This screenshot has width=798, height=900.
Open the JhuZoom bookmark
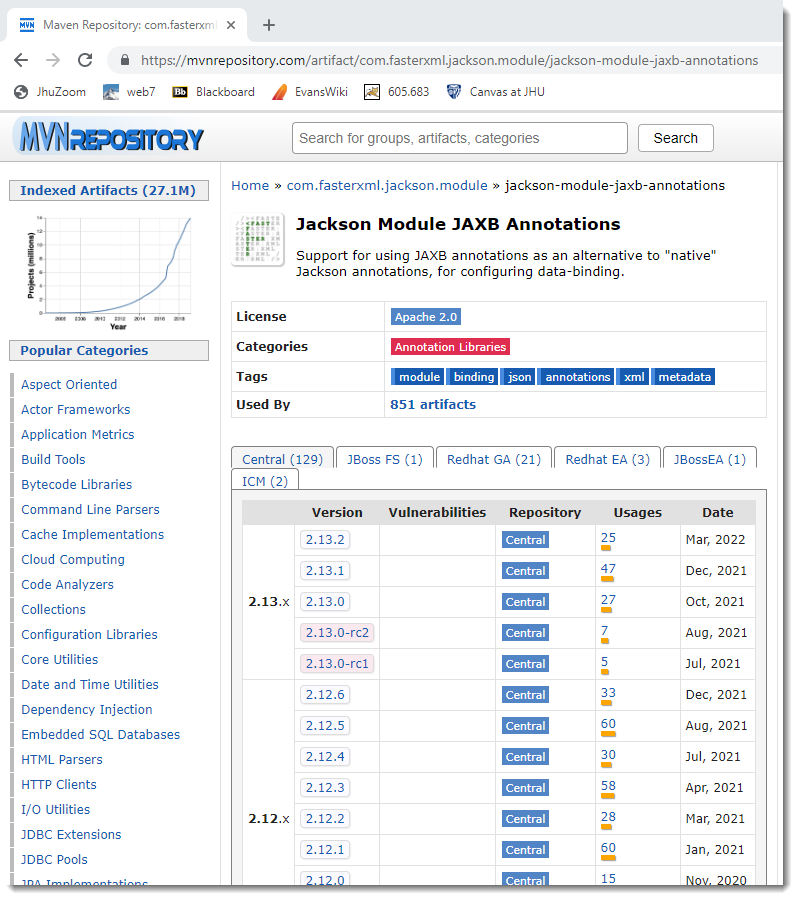[x=50, y=92]
